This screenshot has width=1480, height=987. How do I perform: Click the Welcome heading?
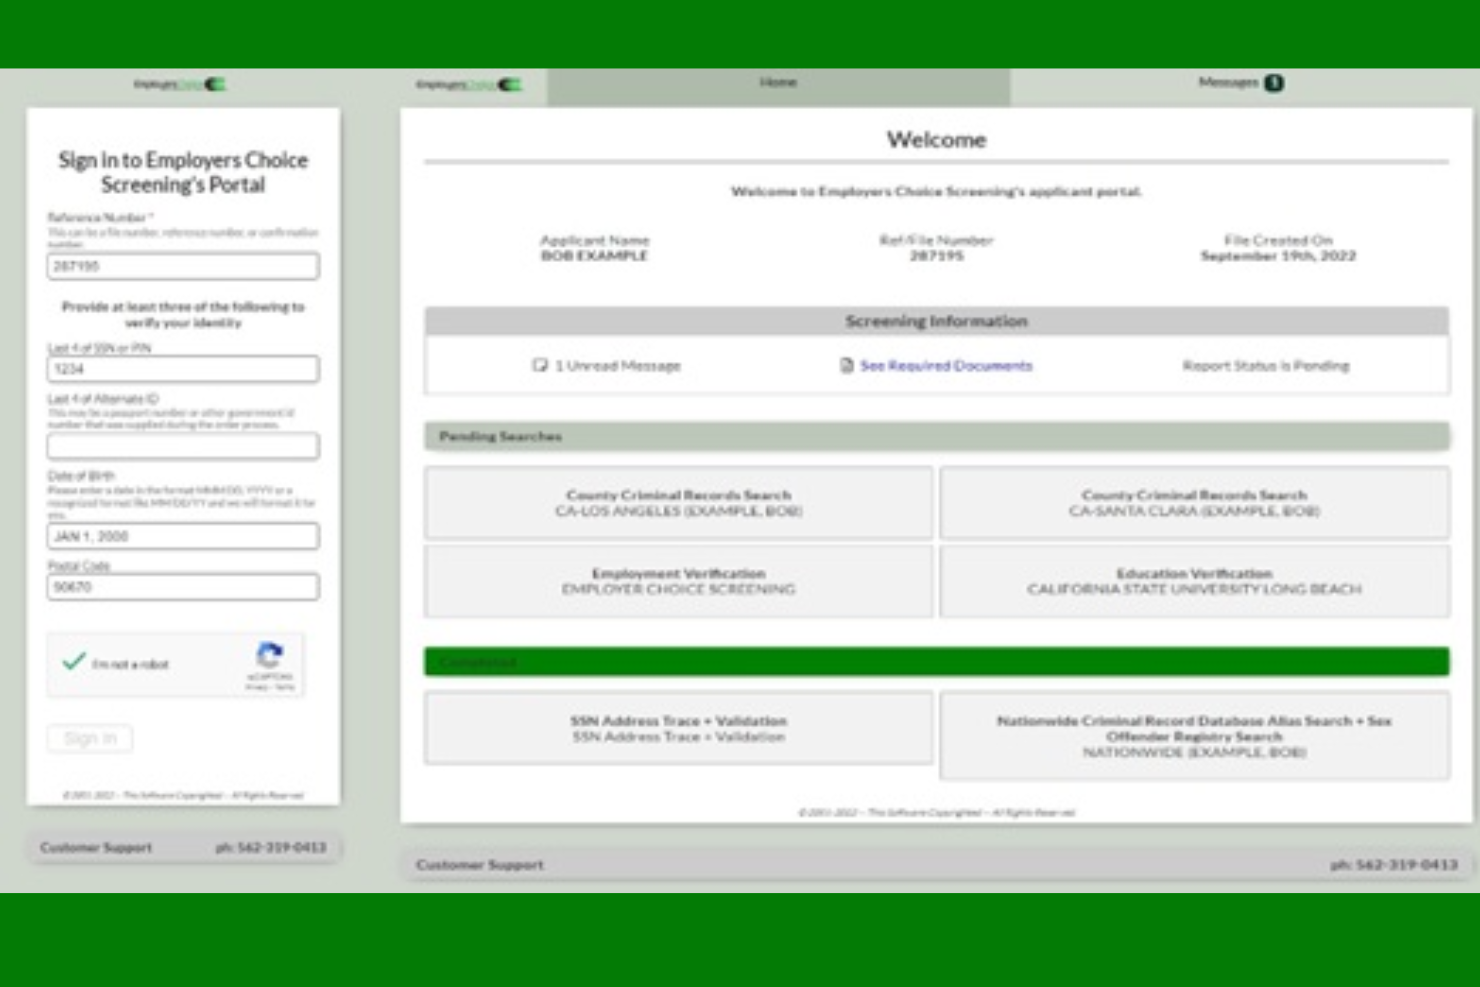936,139
